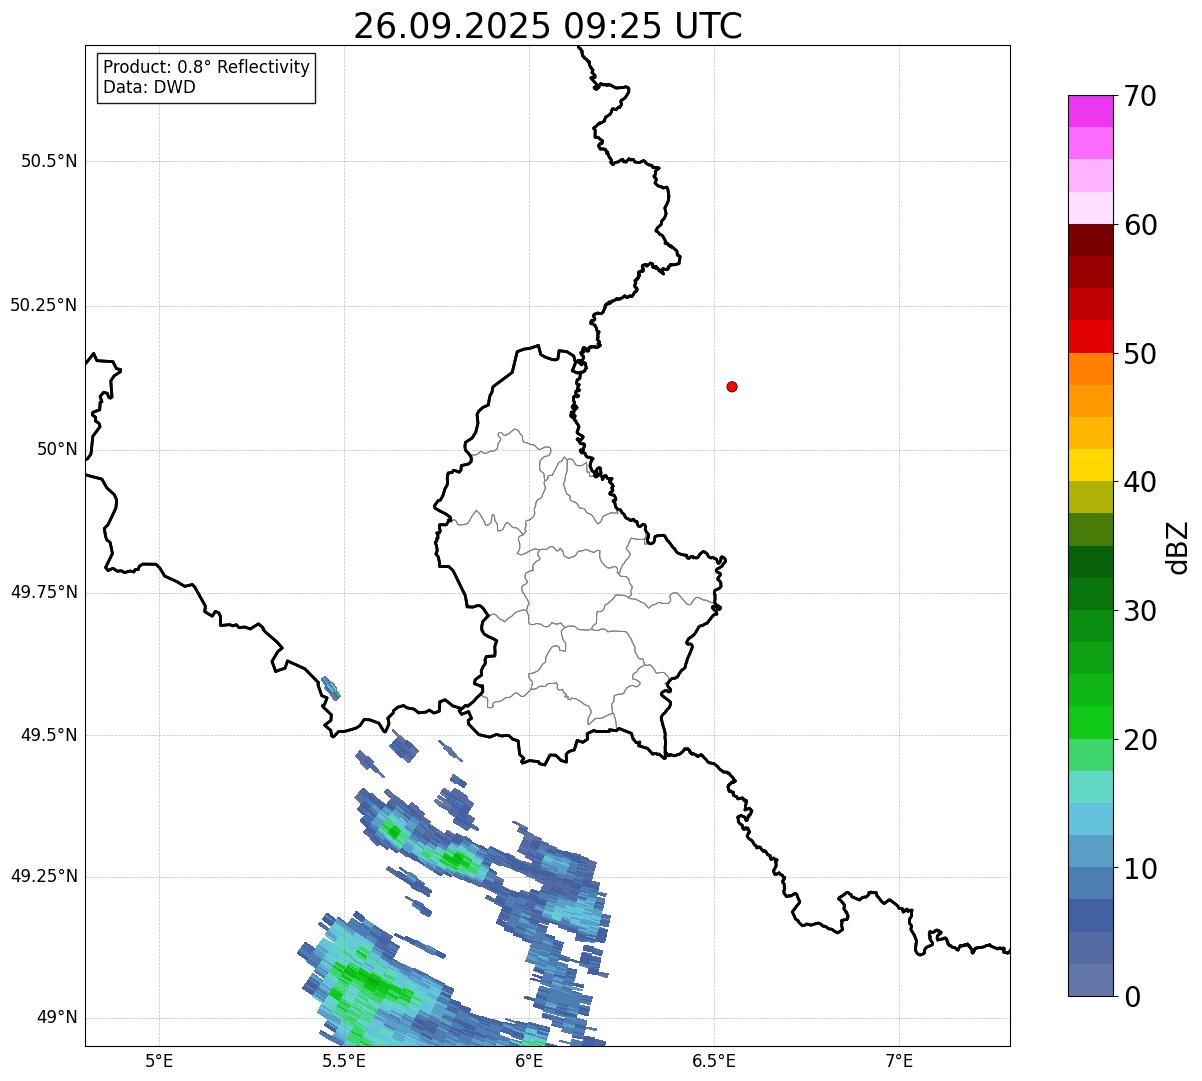
Task: Click the bright green swatch just above 20 dBZ
Action: [x=1091, y=723]
